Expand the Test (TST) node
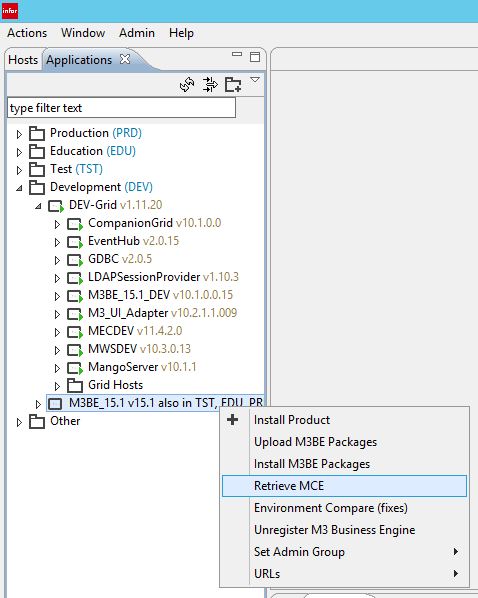Image resolution: width=478 pixels, height=598 pixels. pos(19,170)
